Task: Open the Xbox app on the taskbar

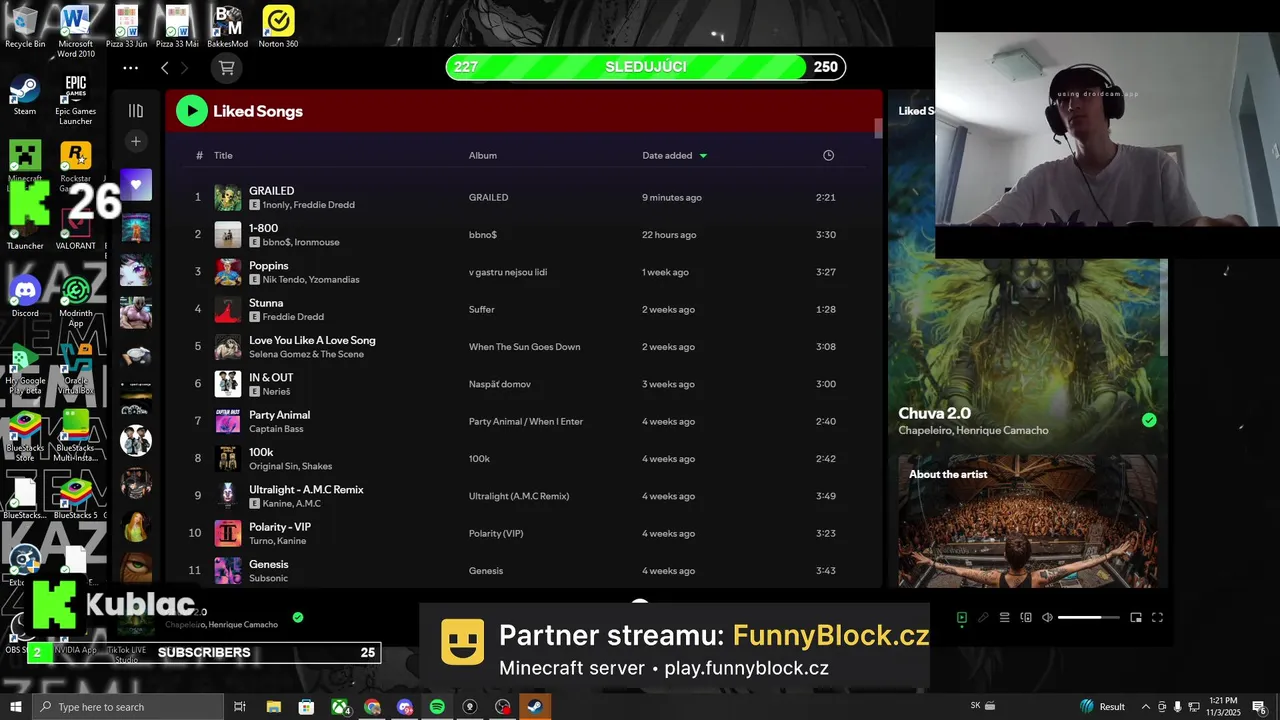Action: (x=340, y=707)
